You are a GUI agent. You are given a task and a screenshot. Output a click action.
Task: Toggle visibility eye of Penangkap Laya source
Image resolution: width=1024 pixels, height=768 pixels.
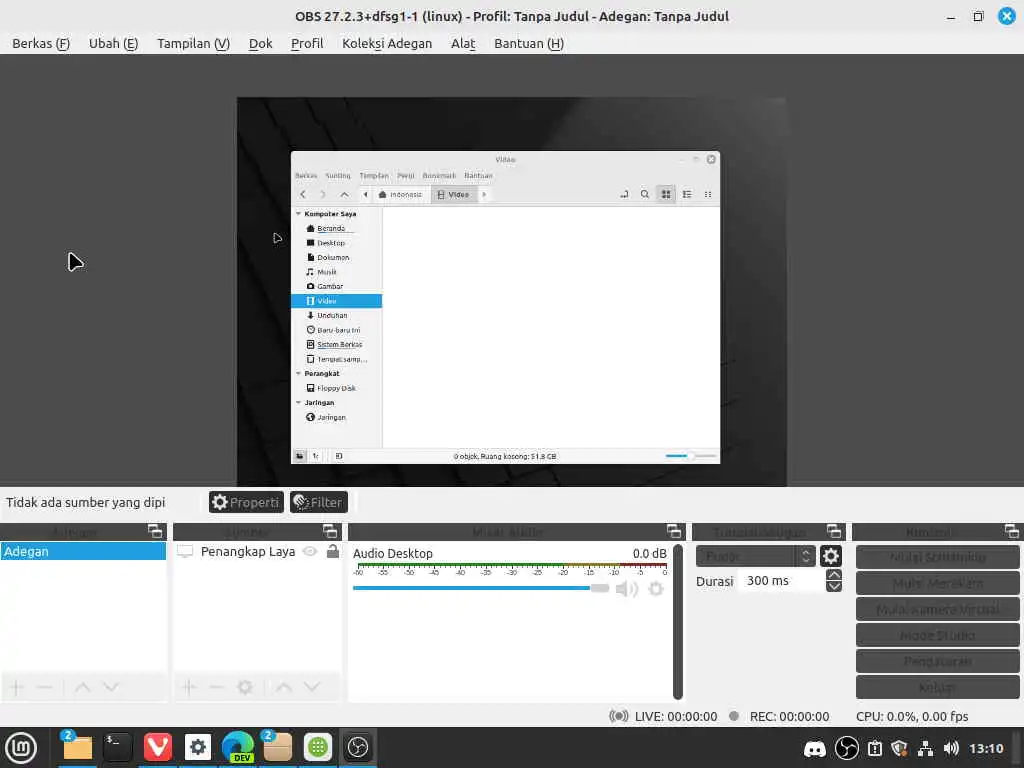click(x=310, y=552)
